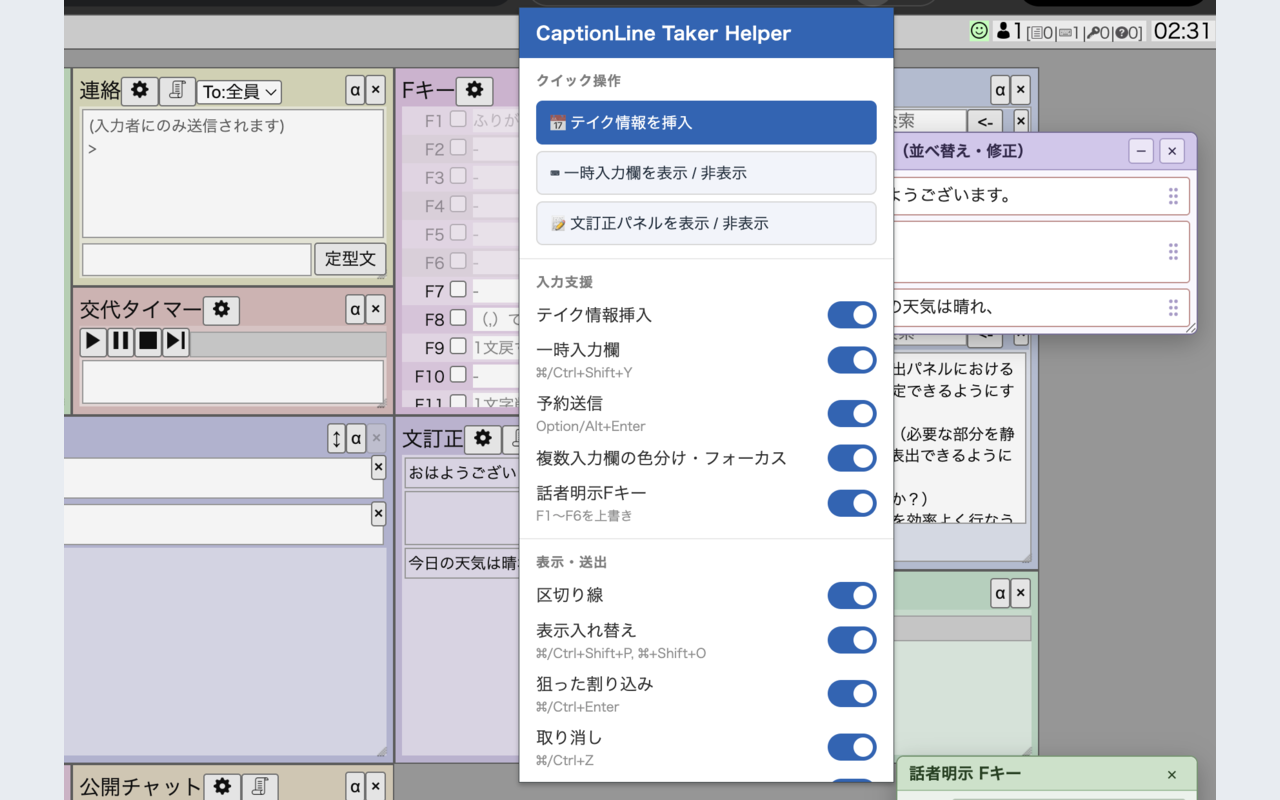The height and width of the screenshot is (800, 1280).
Task: Click the 交代タイマー progress bar
Action: [288, 343]
